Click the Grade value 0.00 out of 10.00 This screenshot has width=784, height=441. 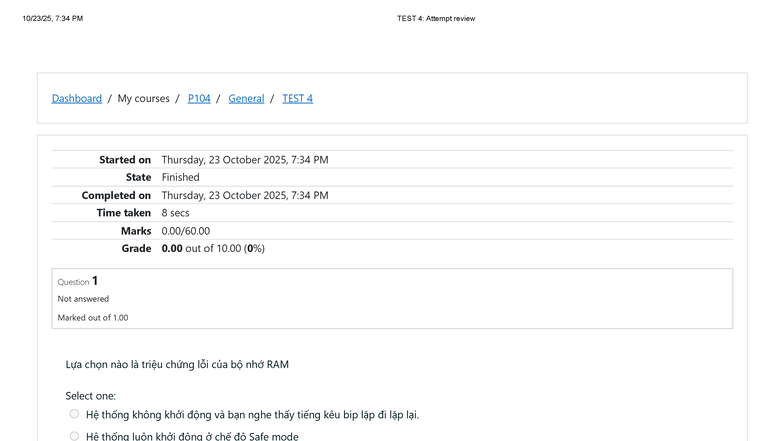[x=213, y=248]
